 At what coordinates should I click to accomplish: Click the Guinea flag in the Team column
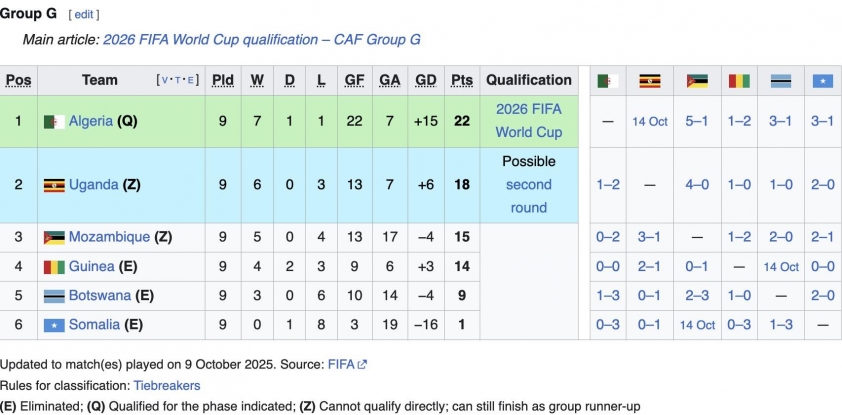point(53,267)
